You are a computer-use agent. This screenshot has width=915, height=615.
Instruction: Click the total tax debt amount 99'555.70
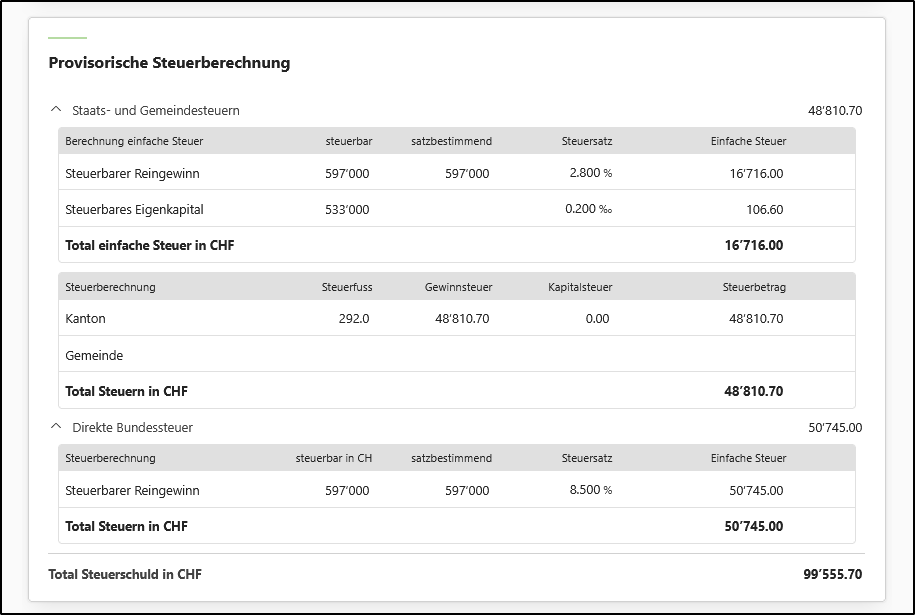click(x=832, y=574)
